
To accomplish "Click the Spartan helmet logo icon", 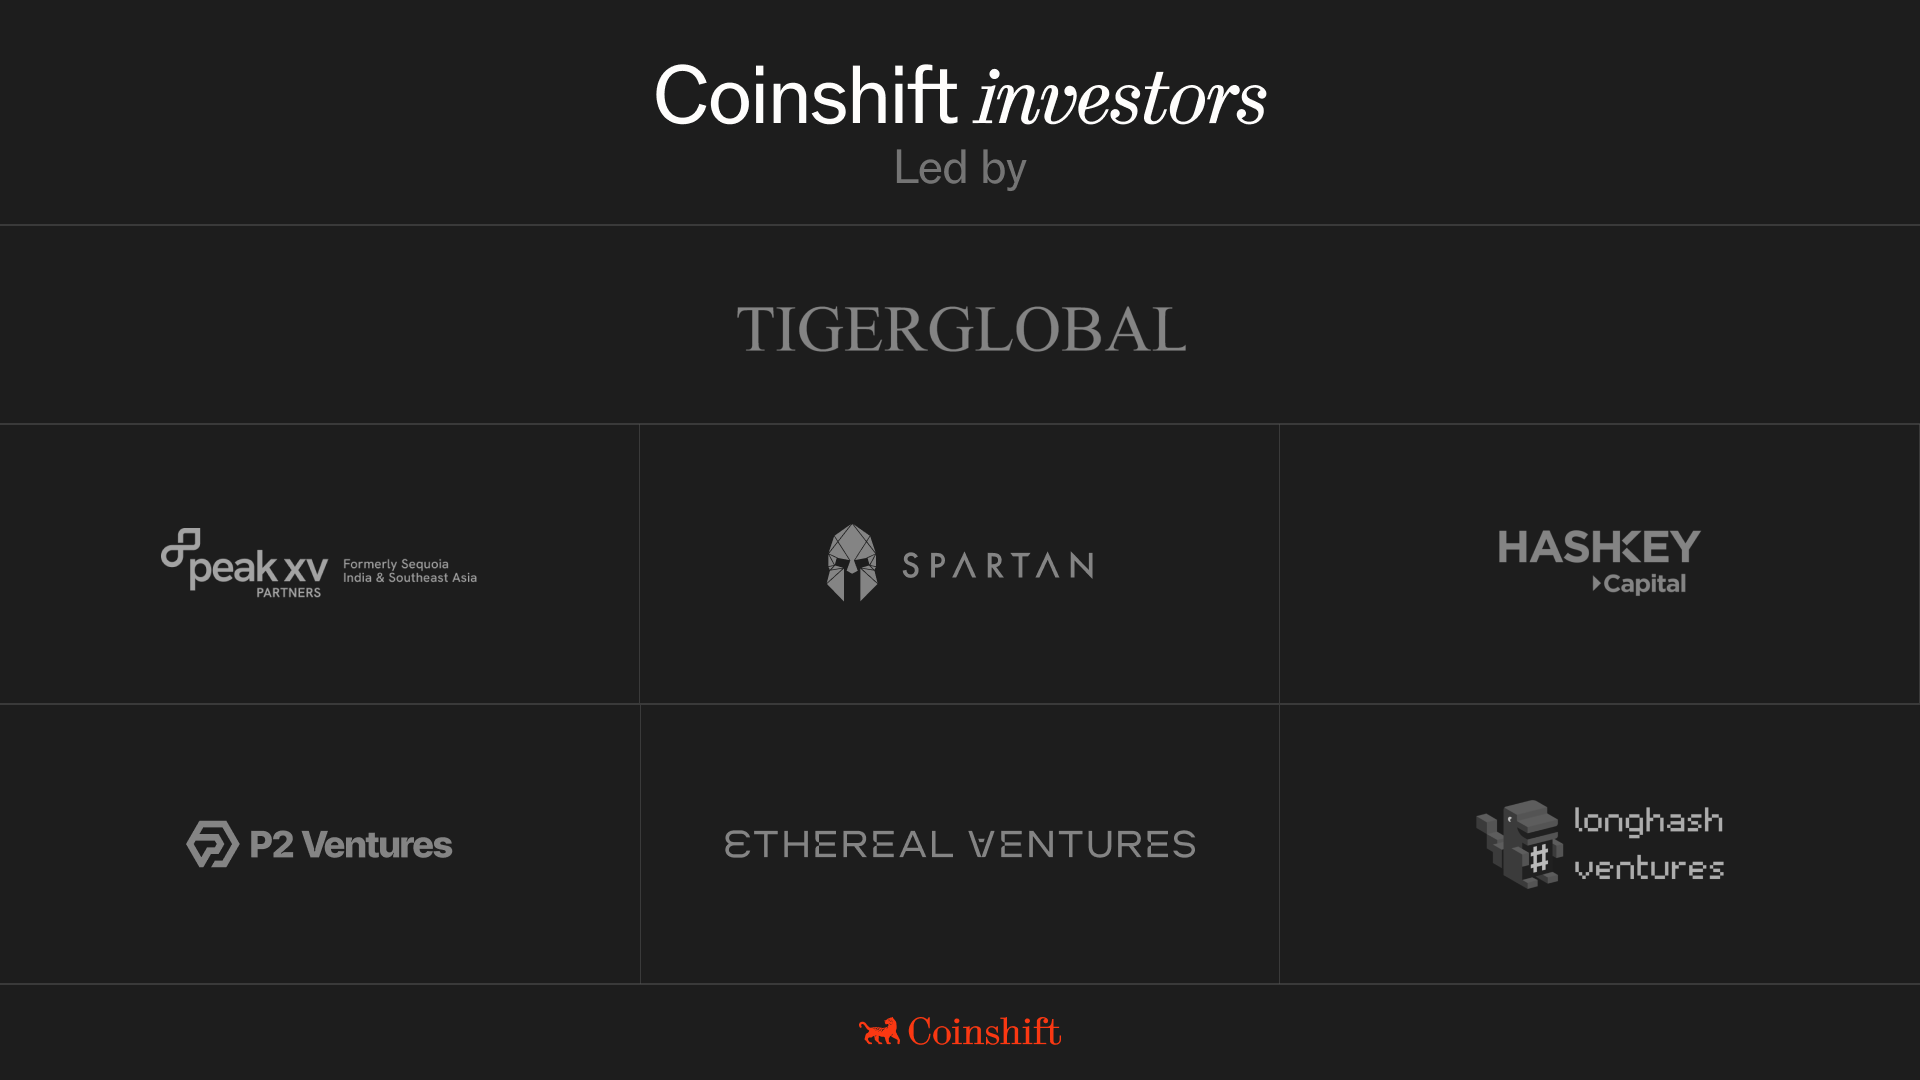I will 852,563.
